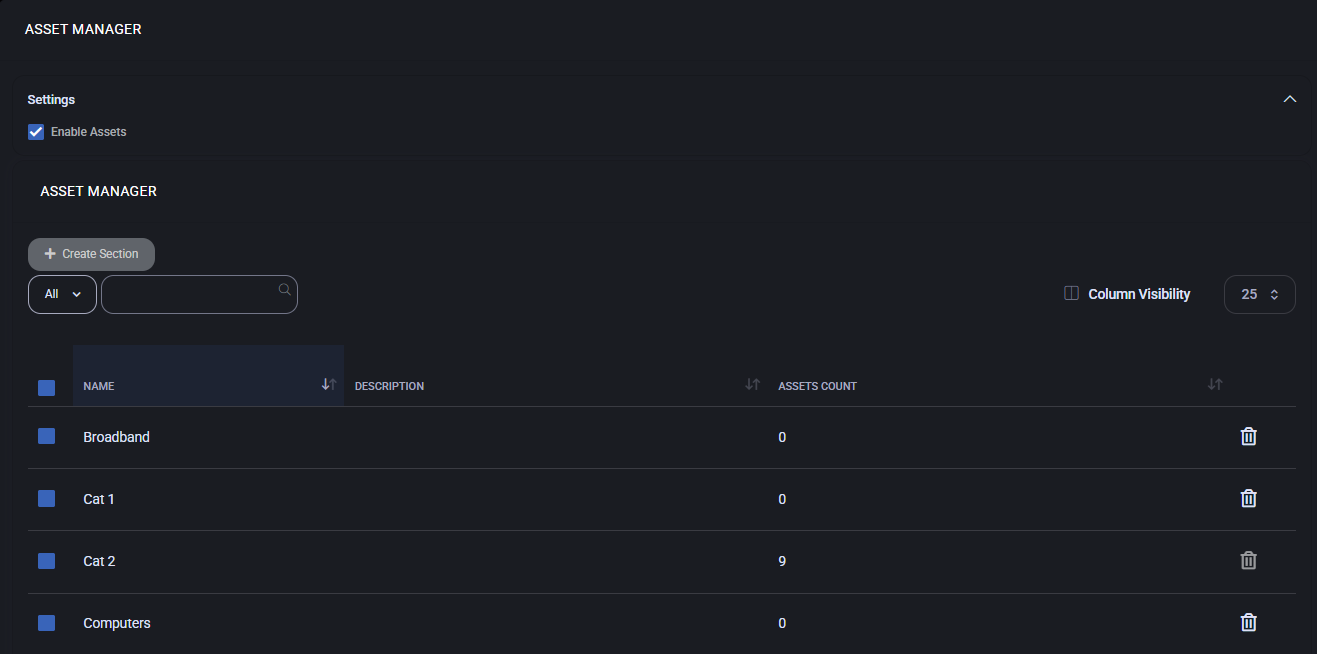Tick the checkbox beside Cat 2
The width and height of the screenshot is (1317, 654).
tap(46, 561)
